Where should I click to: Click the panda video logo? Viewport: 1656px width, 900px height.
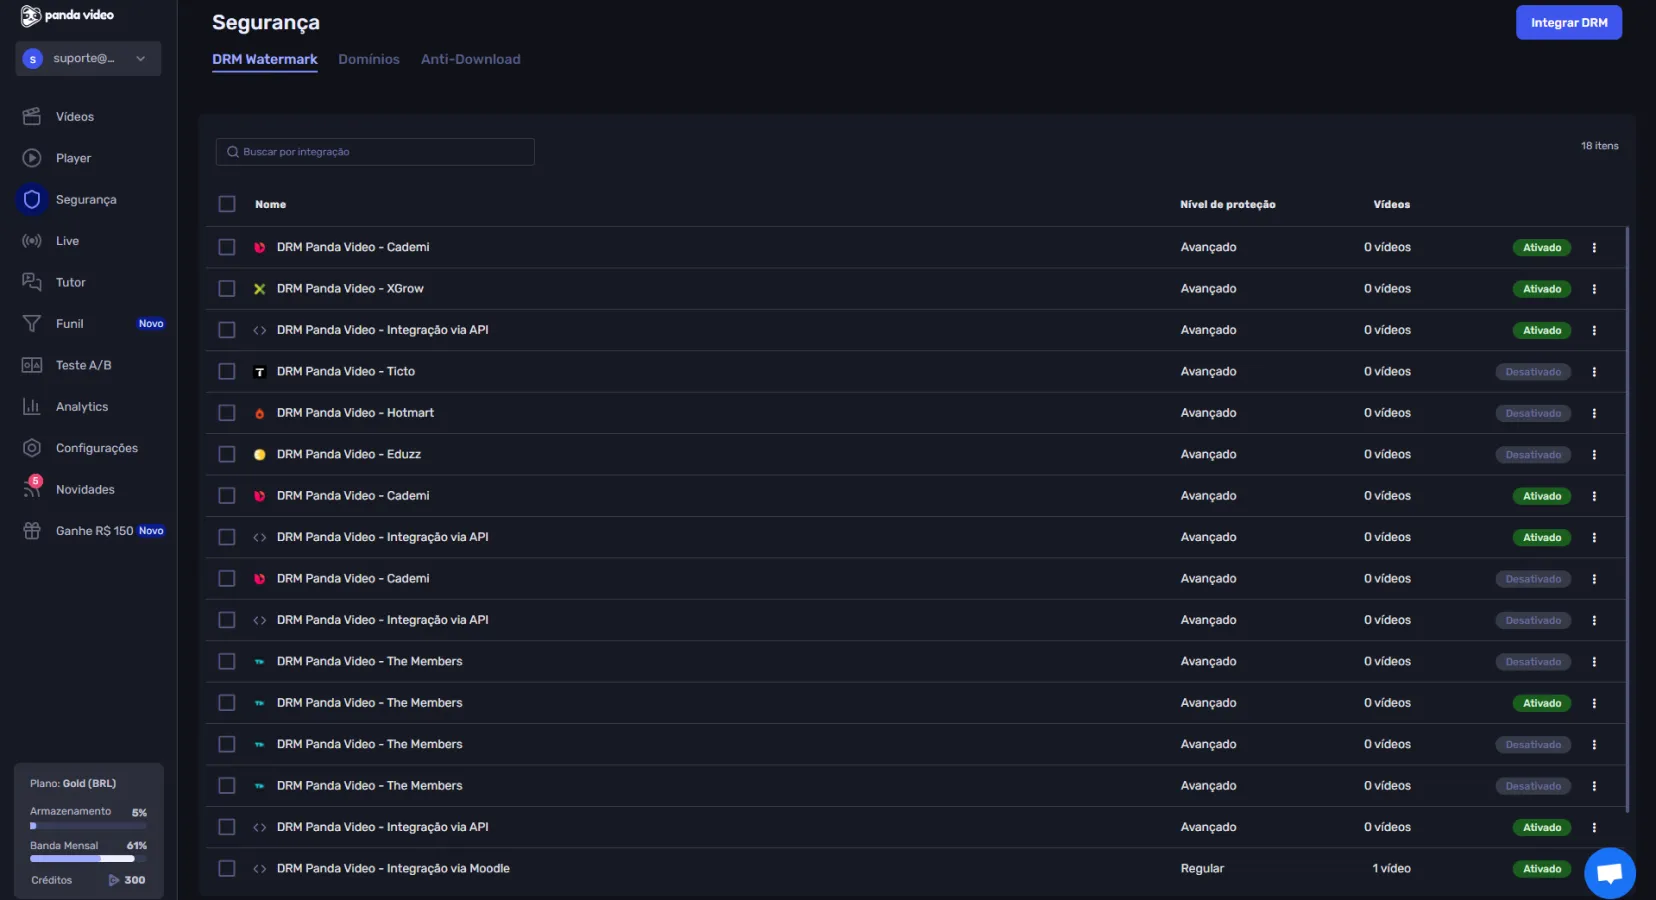tap(67, 15)
